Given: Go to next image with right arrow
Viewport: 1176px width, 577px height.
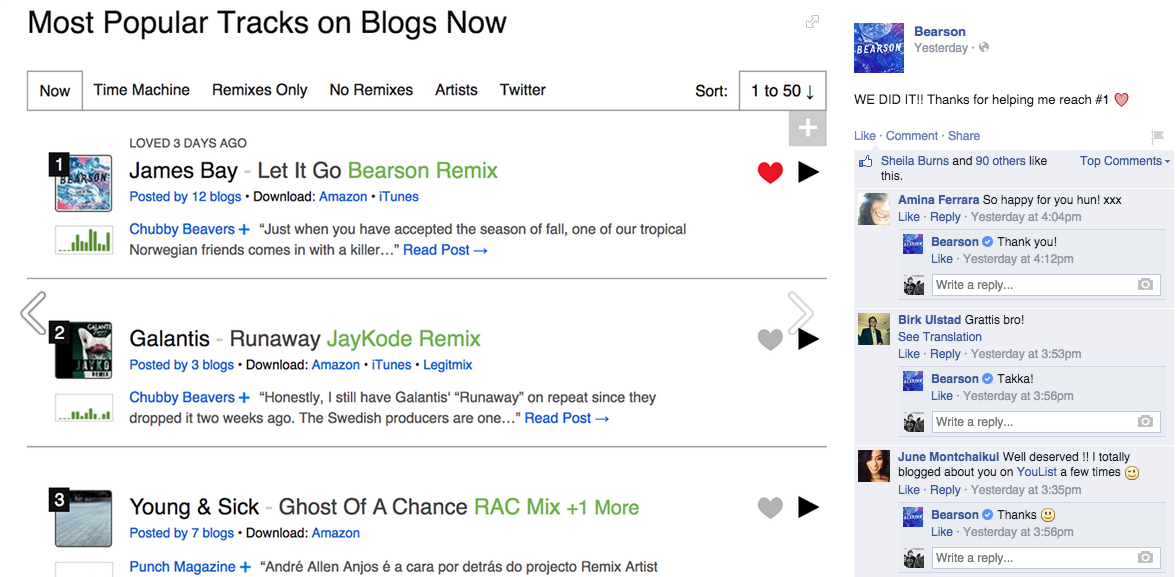Looking at the screenshot, I should pyautogui.click(x=800, y=313).
